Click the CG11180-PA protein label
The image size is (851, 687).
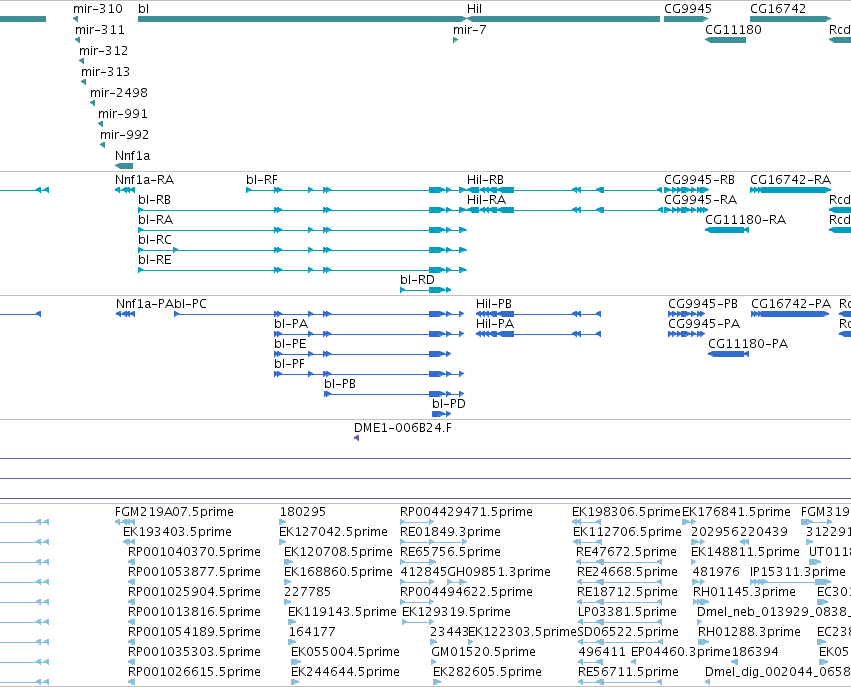(748, 344)
